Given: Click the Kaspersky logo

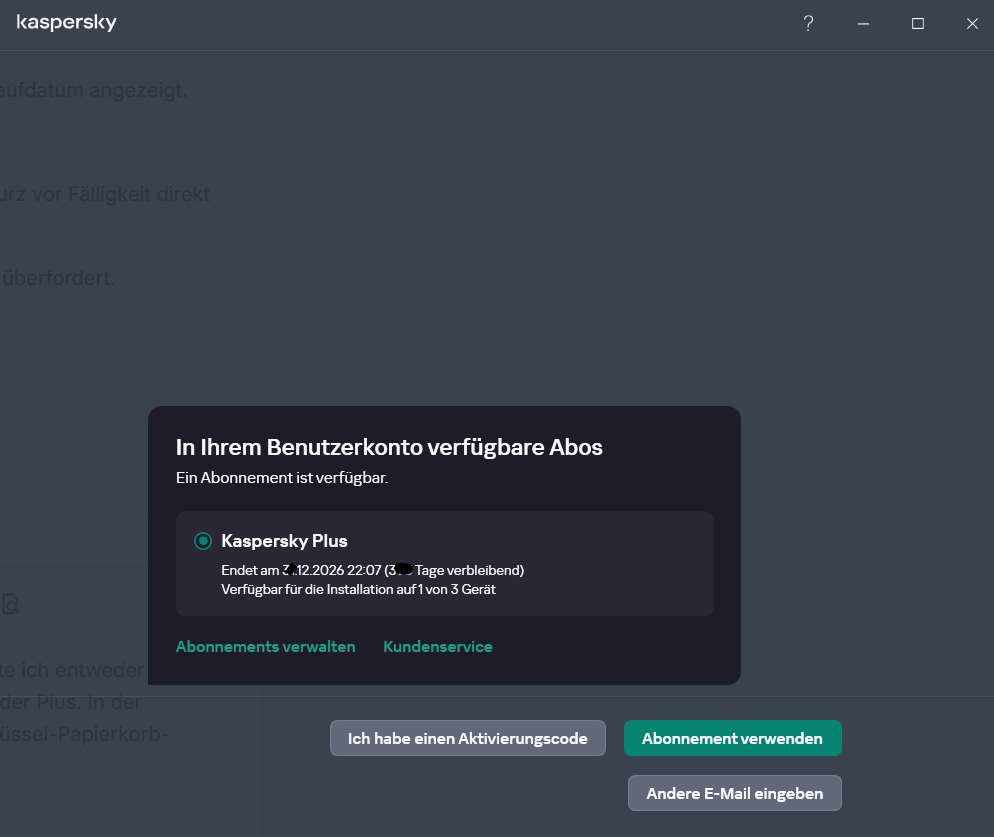Looking at the screenshot, I should coord(67,23).
